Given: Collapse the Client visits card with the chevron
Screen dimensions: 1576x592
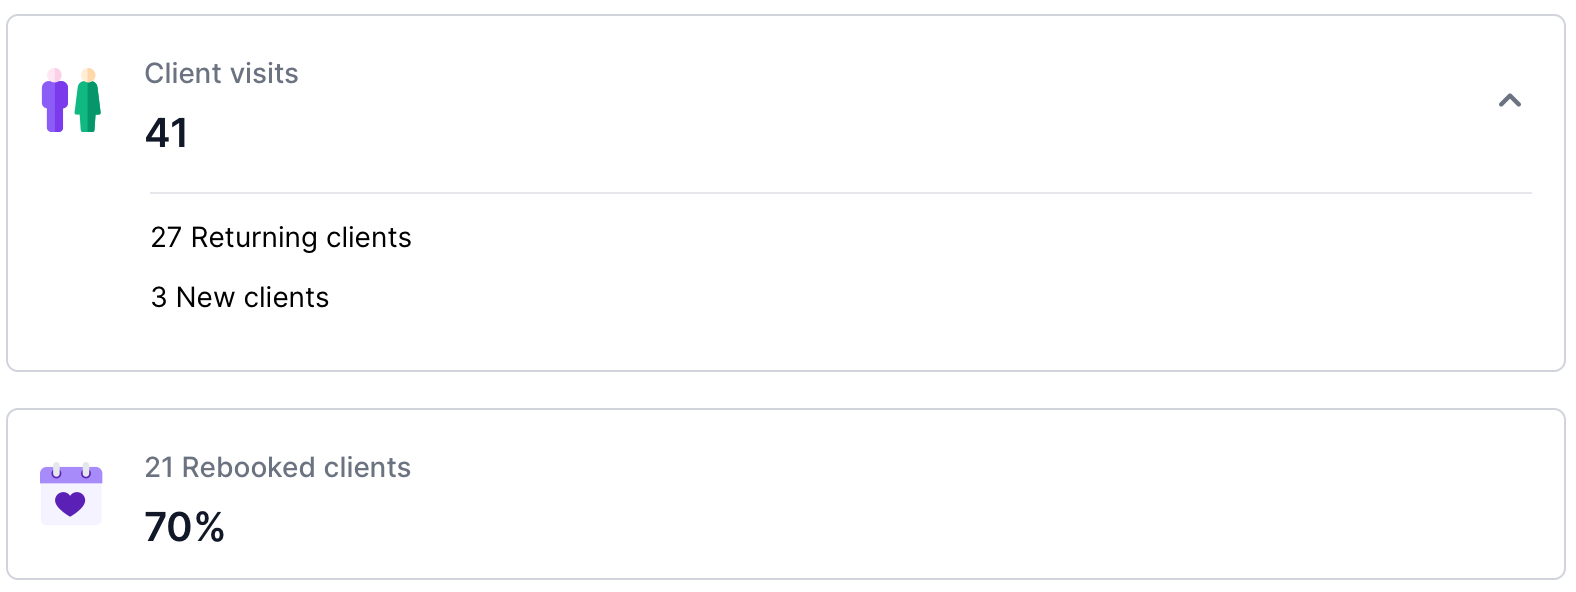Looking at the screenshot, I should tap(1510, 100).
